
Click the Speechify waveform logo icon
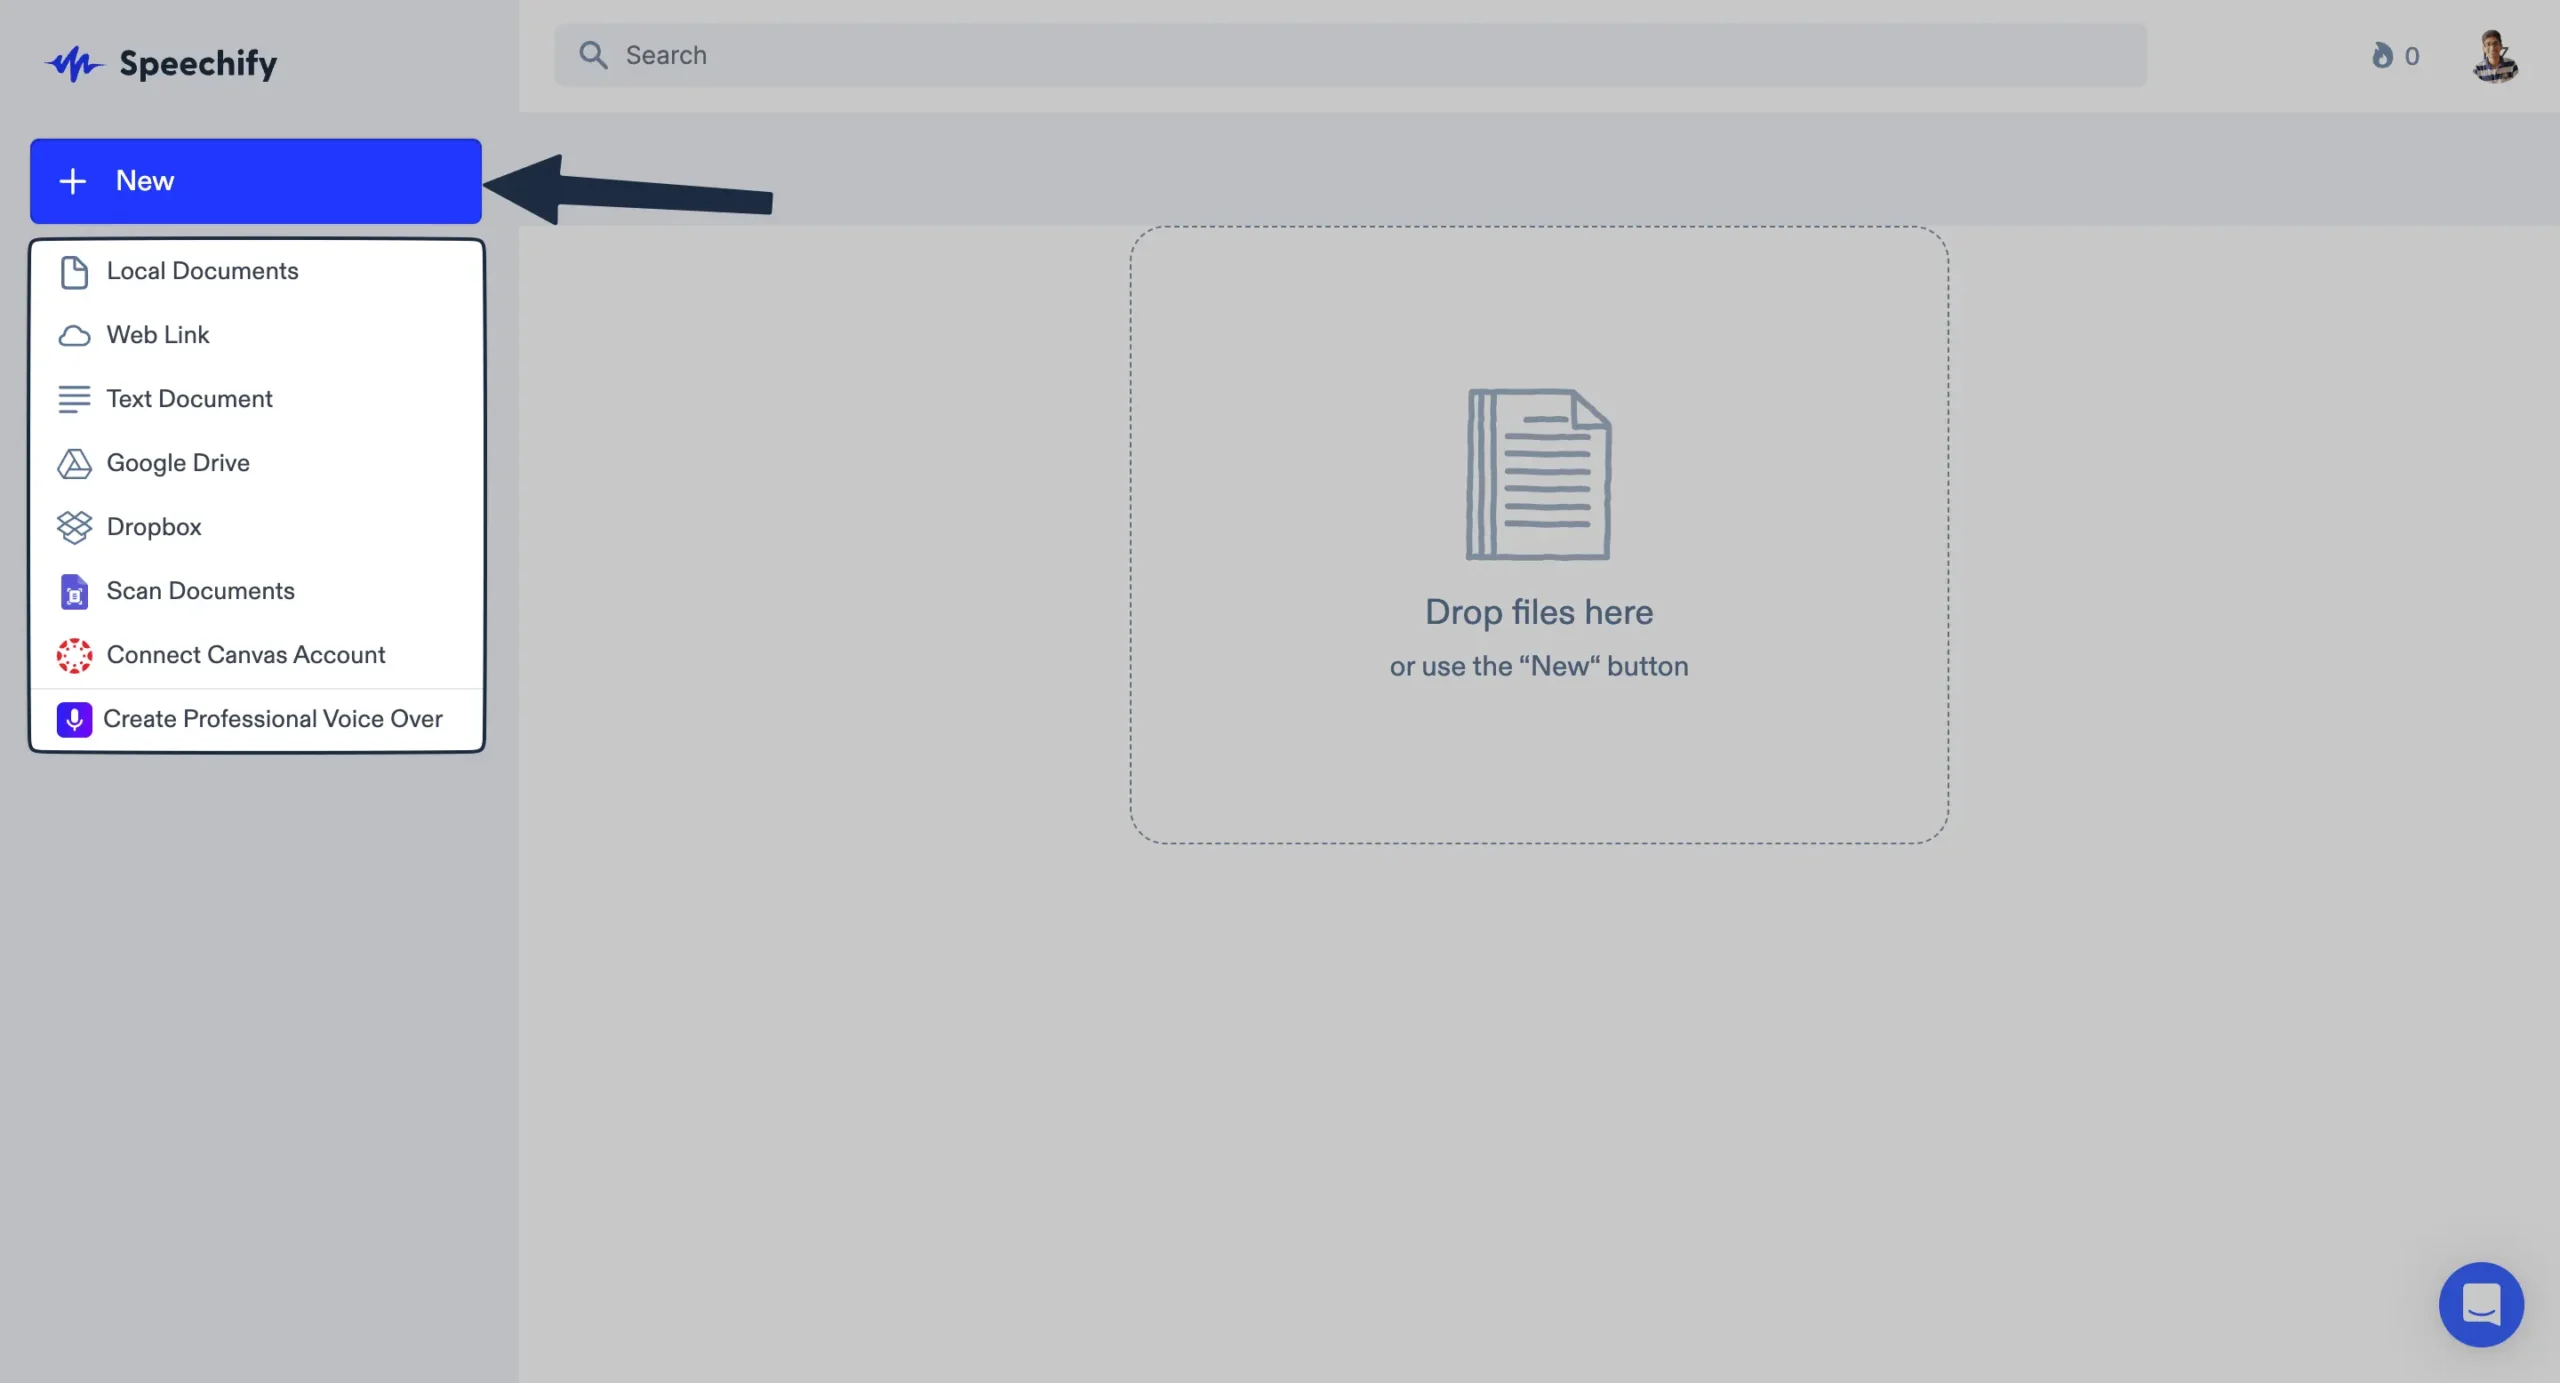74,64
